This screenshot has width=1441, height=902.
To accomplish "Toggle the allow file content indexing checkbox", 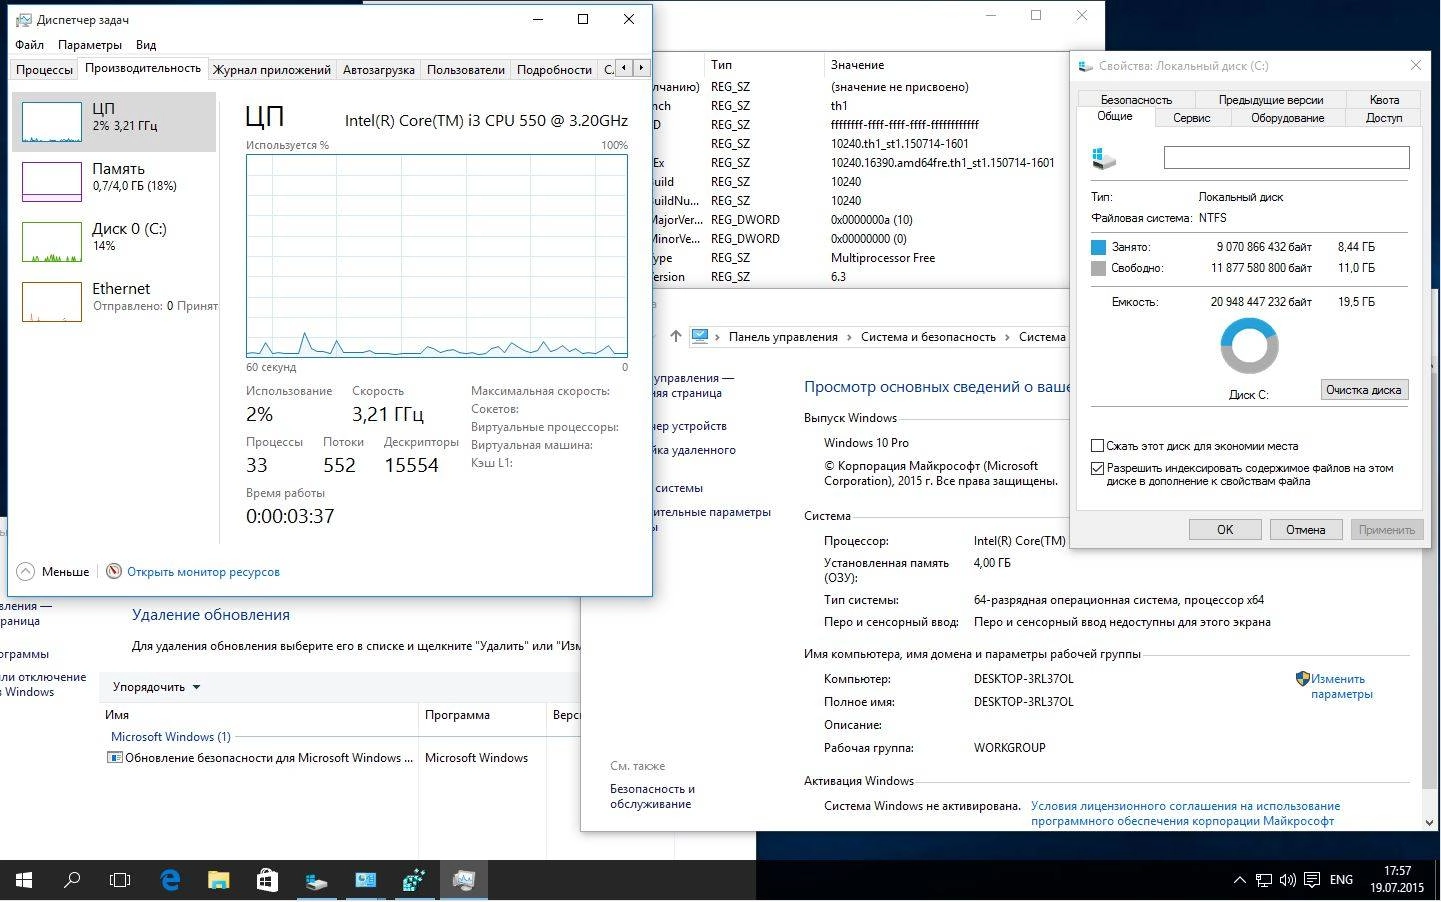I will pyautogui.click(x=1097, y=468).
